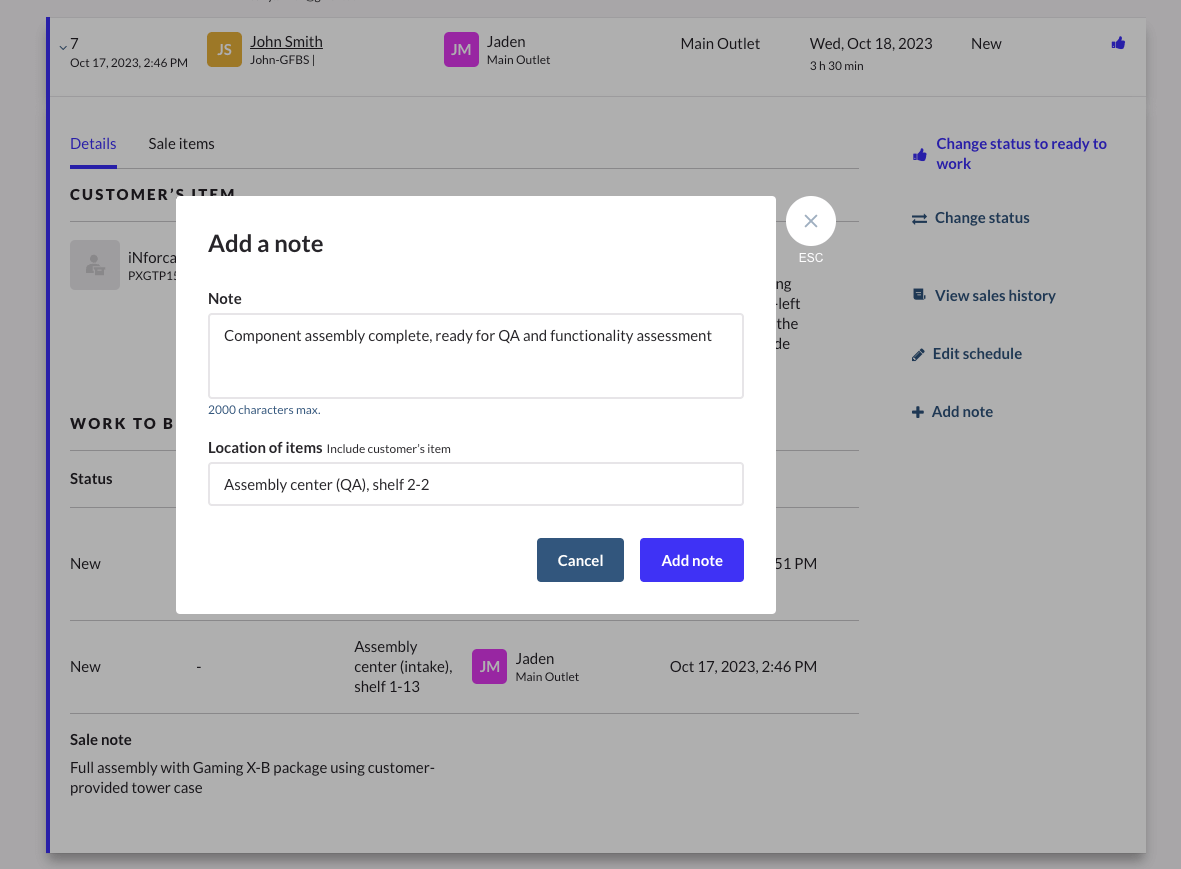1181x869 pixels.
Task: Click the swap arrows icon beside Change status
Action: 919,219
